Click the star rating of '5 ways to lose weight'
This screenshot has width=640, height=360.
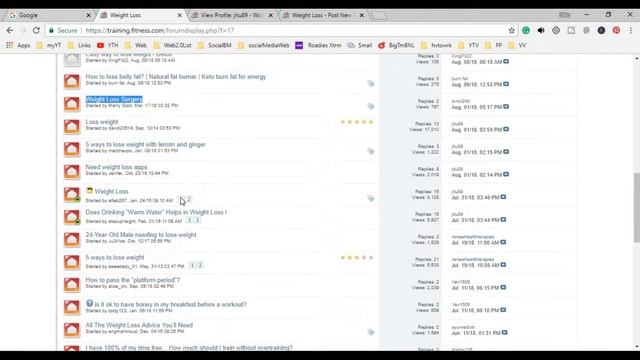pos(357,258)
